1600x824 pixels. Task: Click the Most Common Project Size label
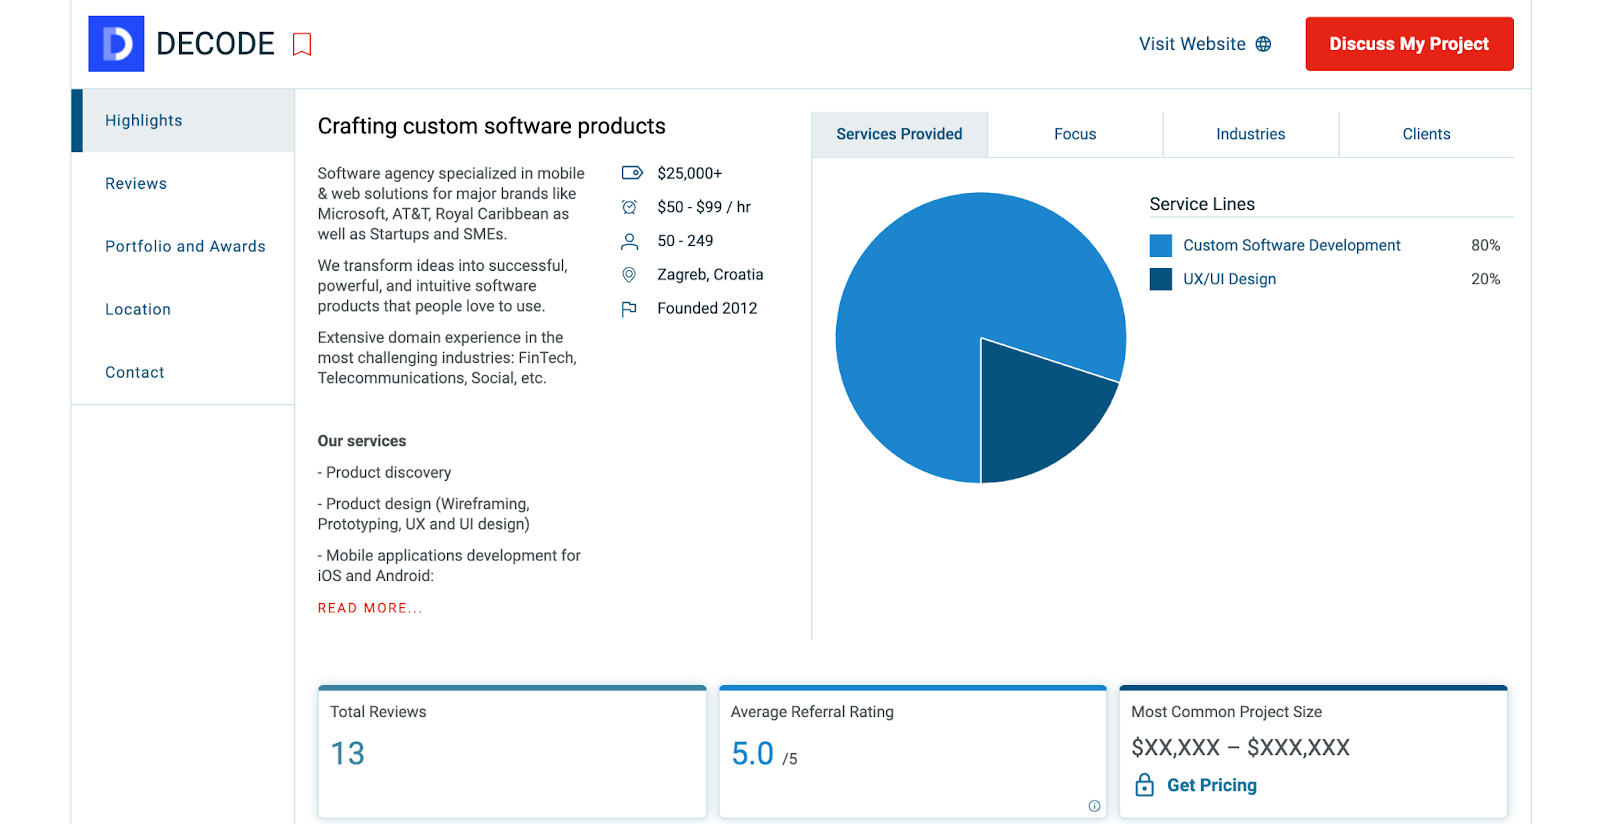click(1226, 712)
